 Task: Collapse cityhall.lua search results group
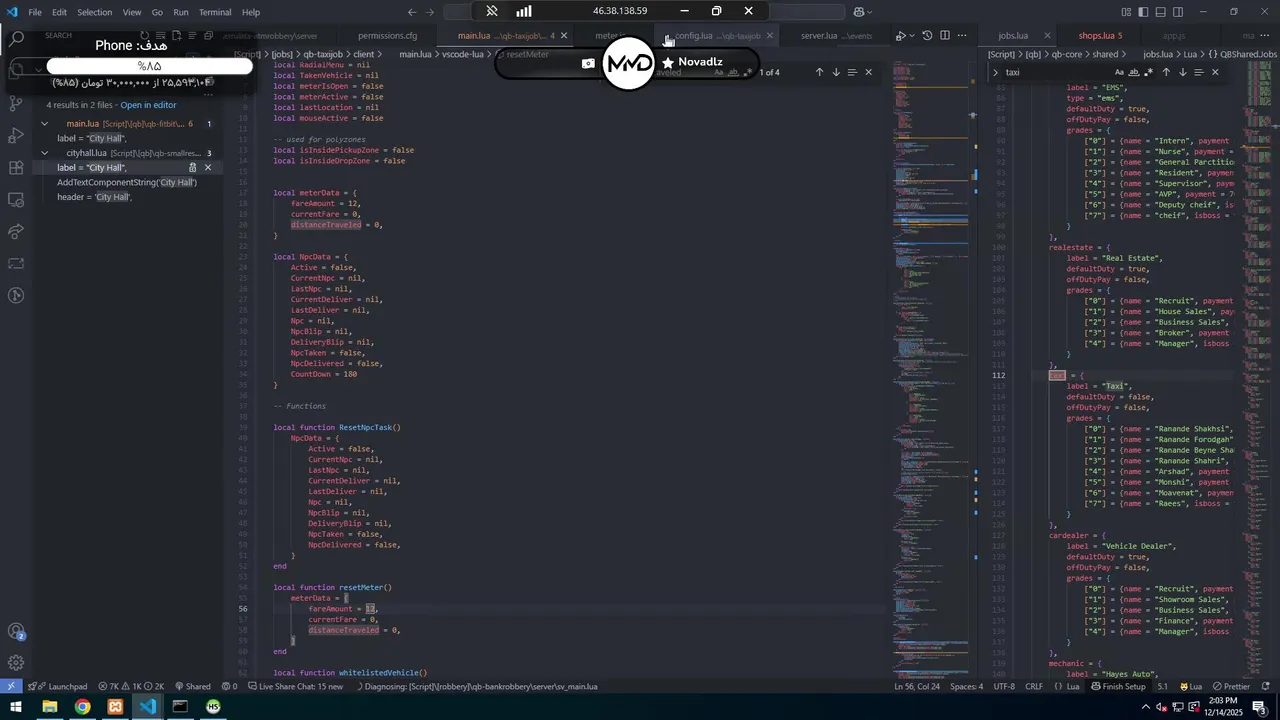pos(44,153)
